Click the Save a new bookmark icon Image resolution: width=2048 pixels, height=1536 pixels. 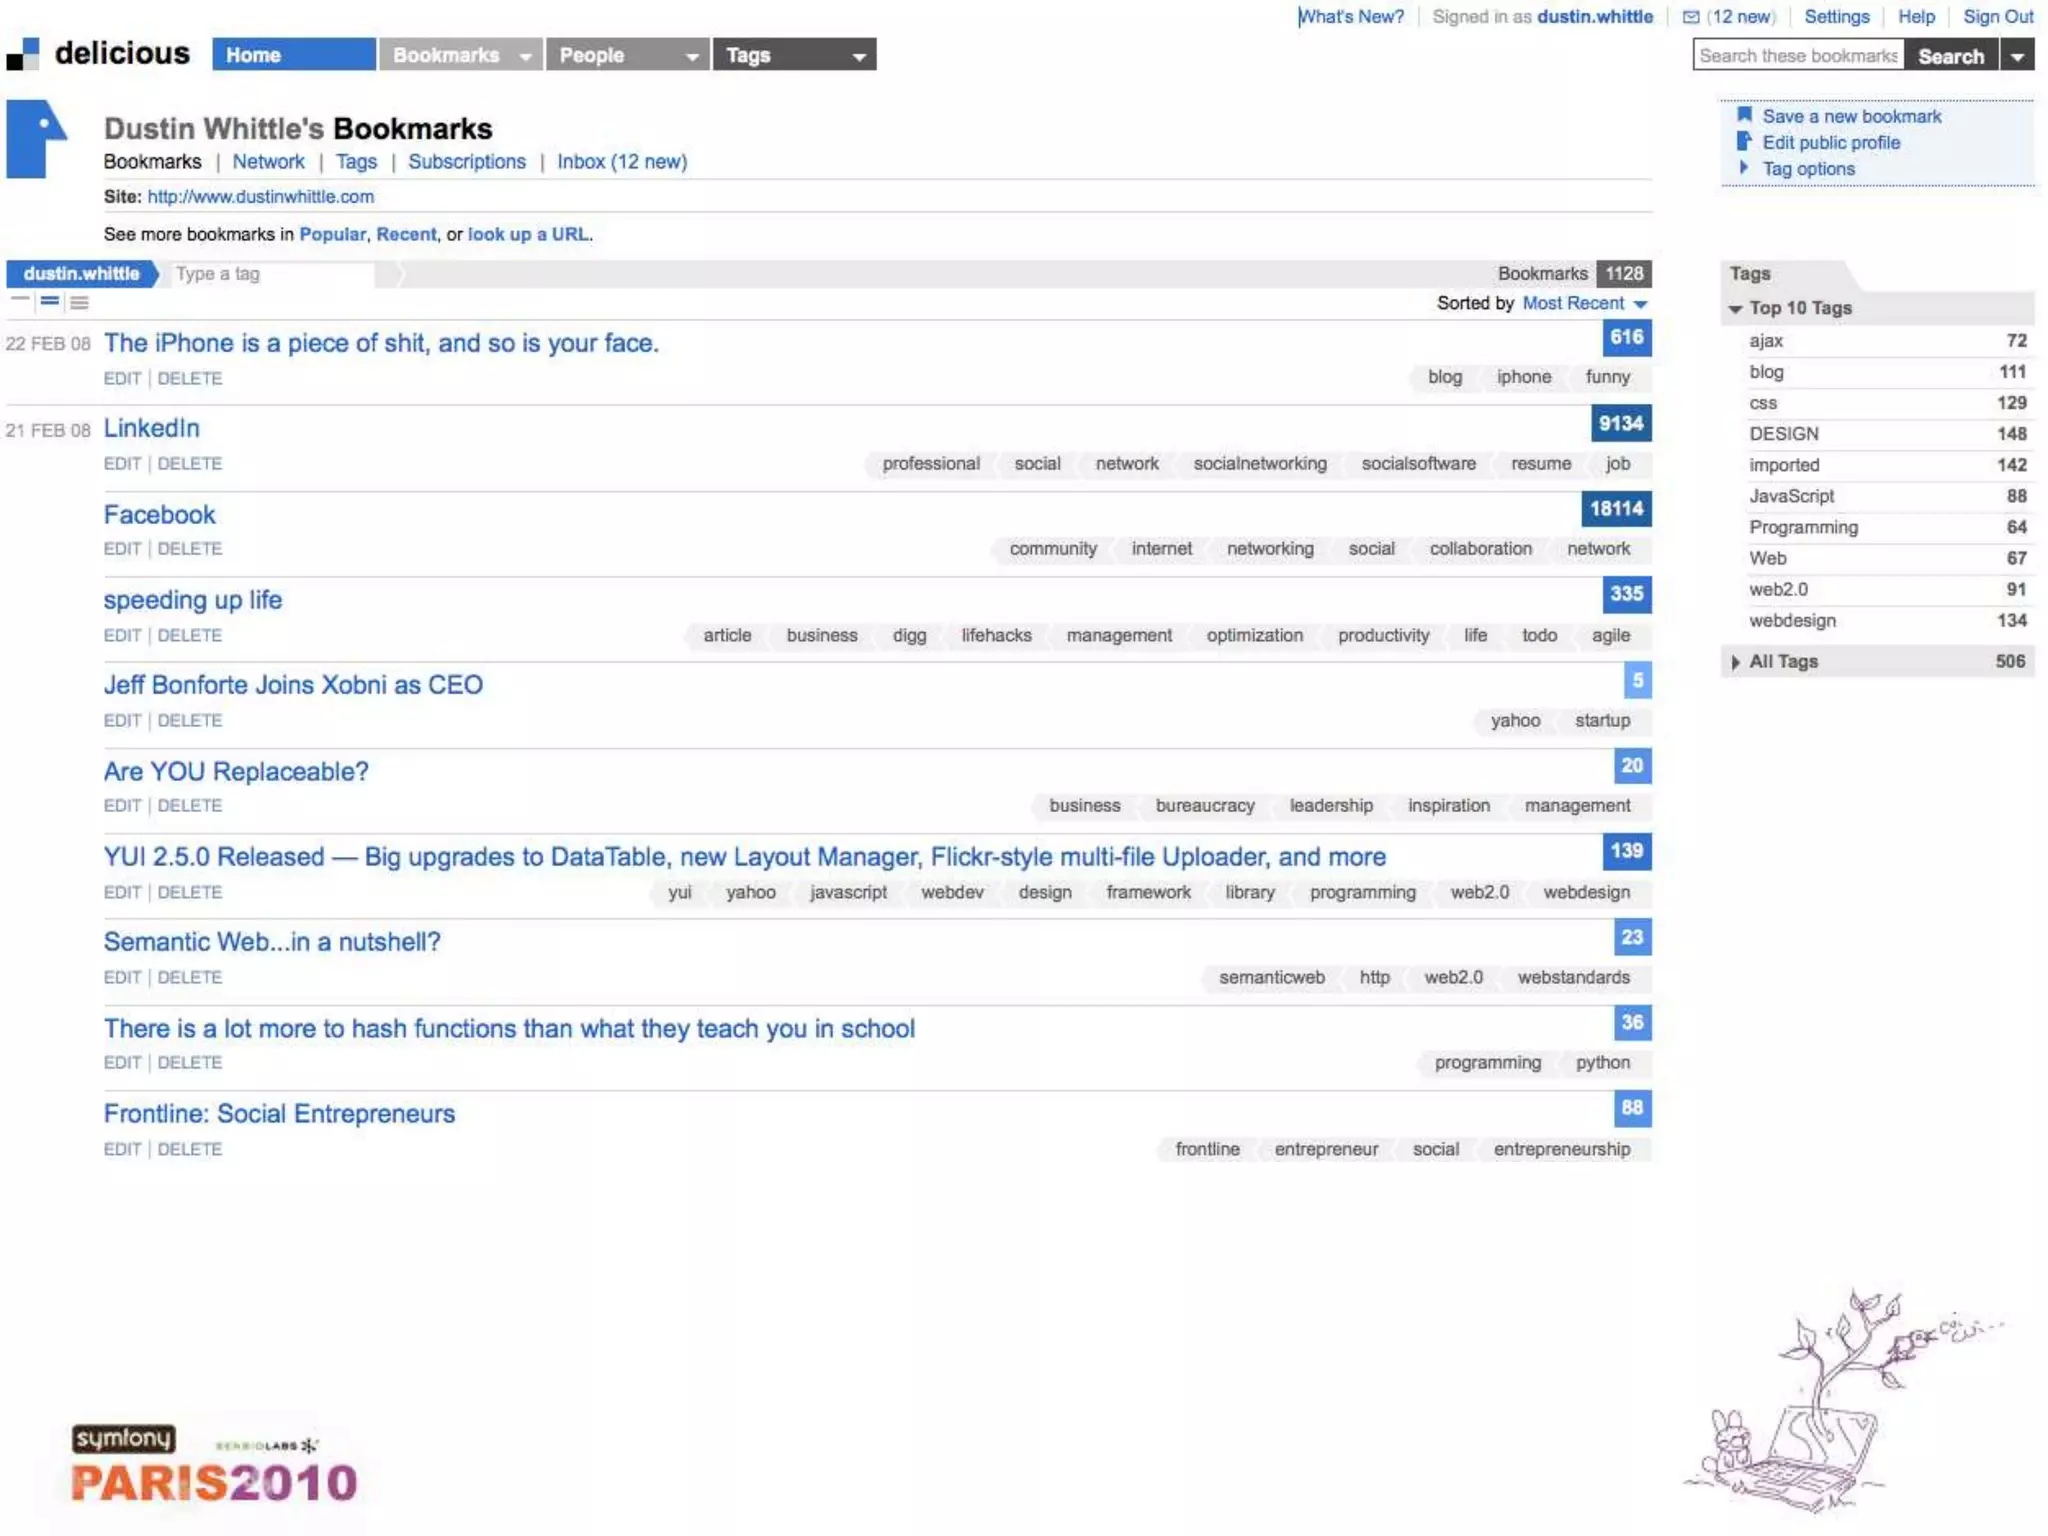click(1744, 115)
